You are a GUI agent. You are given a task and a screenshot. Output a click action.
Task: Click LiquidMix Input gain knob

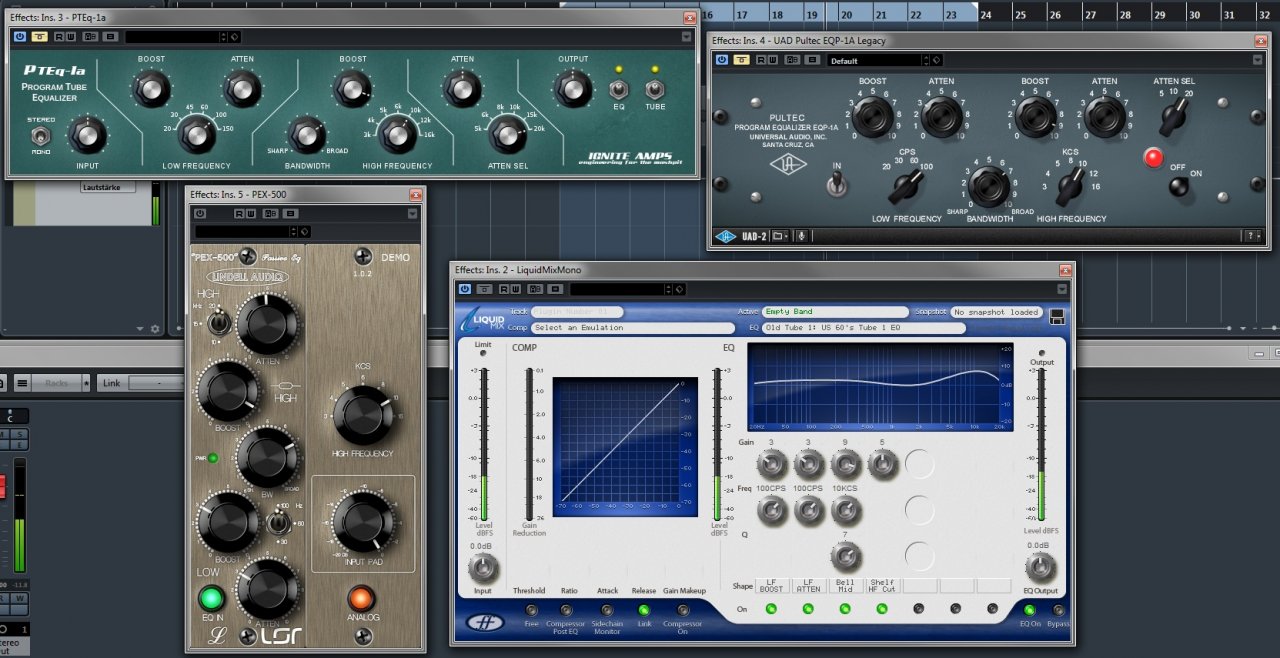(483, 568)
